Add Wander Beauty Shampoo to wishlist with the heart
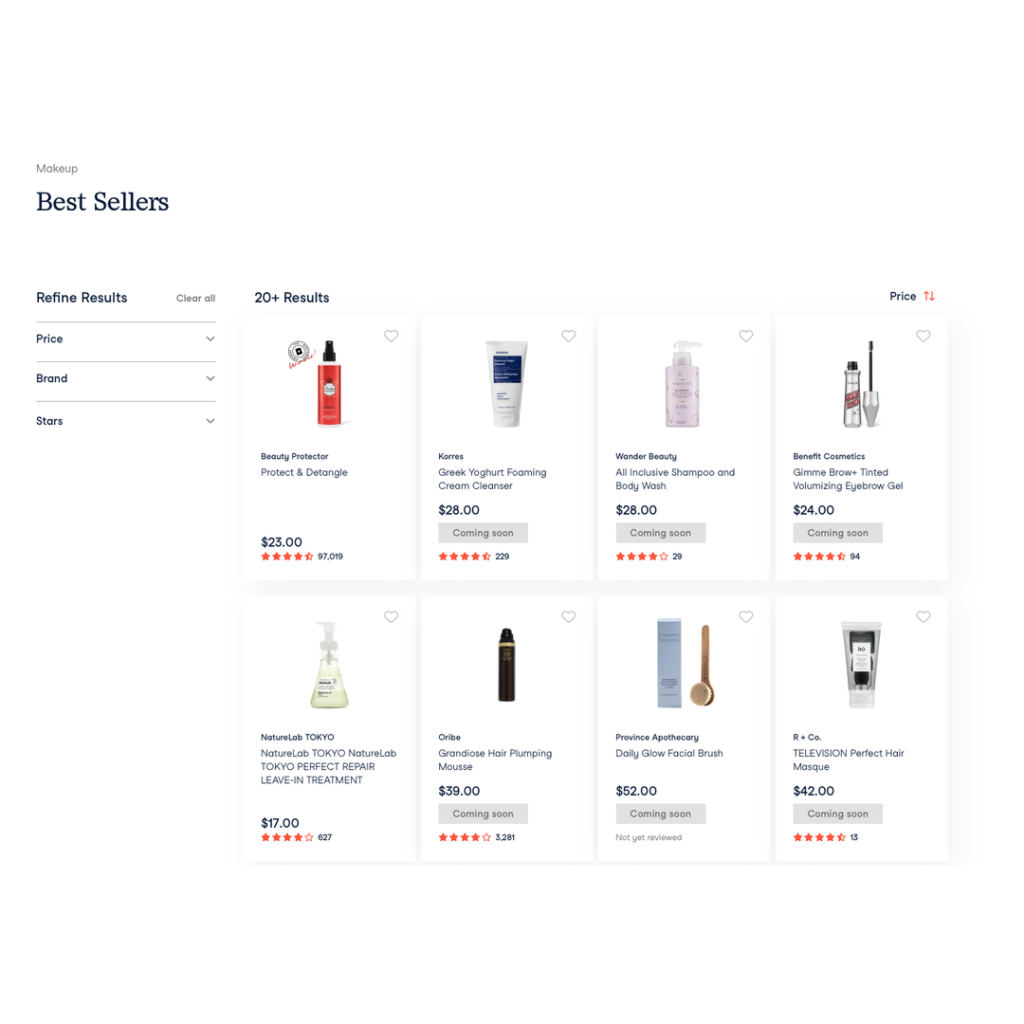The height and width of the screenshot is (1024, 1024). point(746,336)
